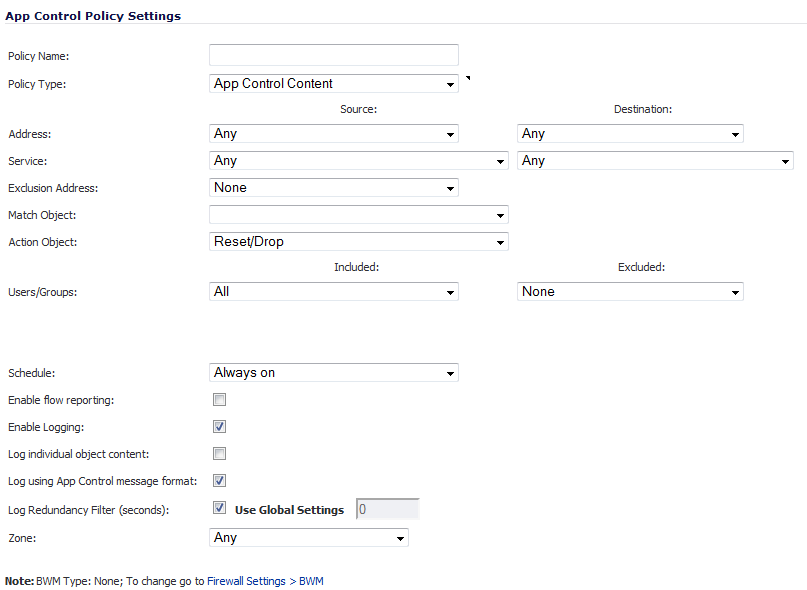Click the Exclusion Address label
Viewport: 807px width, 590px height.
pos(53,188)
